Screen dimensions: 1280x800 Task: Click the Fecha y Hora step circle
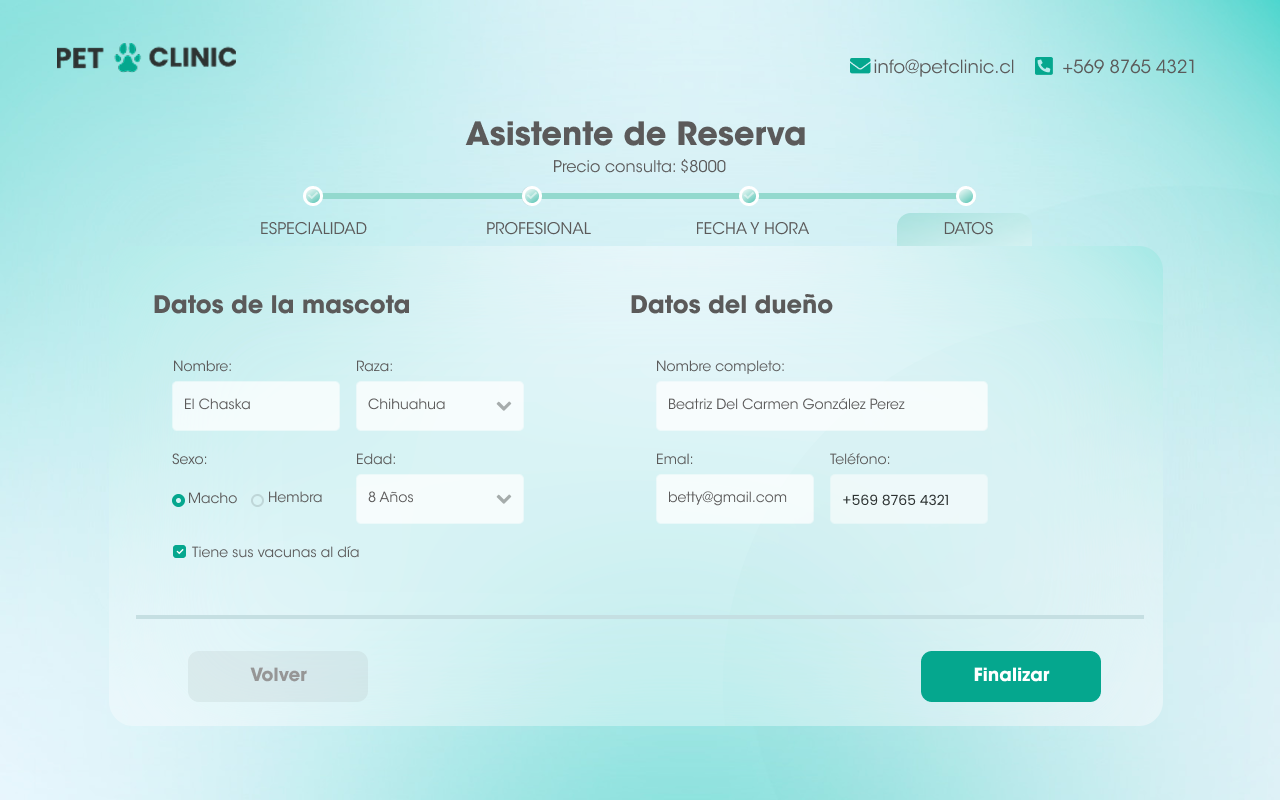(749, 196)
